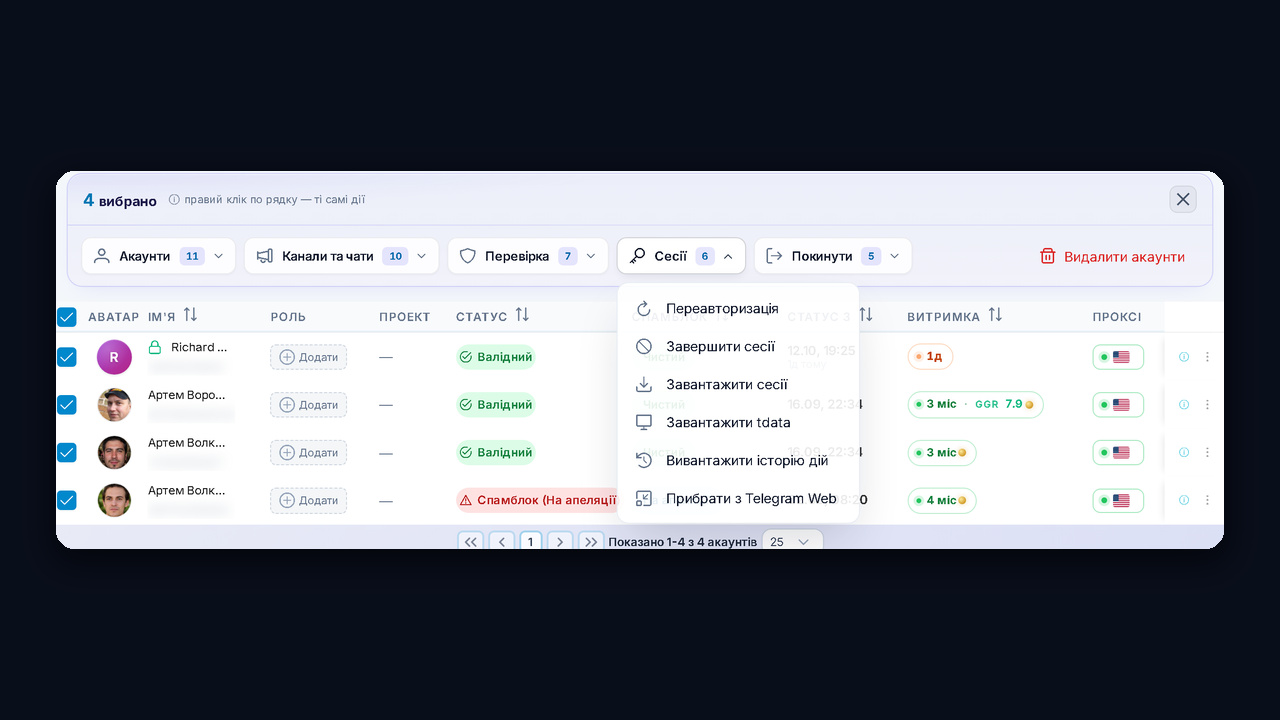Click the lock icon next to Richard
Screen dimensions: 1280x720
point(155,347)
